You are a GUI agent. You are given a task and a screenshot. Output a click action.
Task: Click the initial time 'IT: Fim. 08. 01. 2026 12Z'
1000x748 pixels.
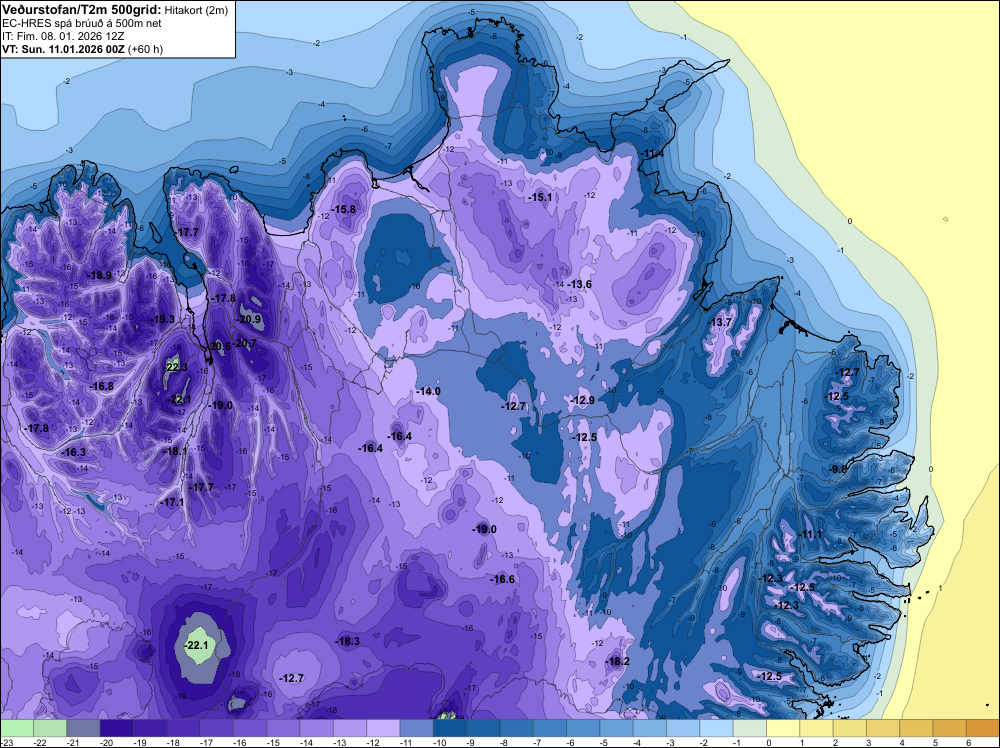63,36
